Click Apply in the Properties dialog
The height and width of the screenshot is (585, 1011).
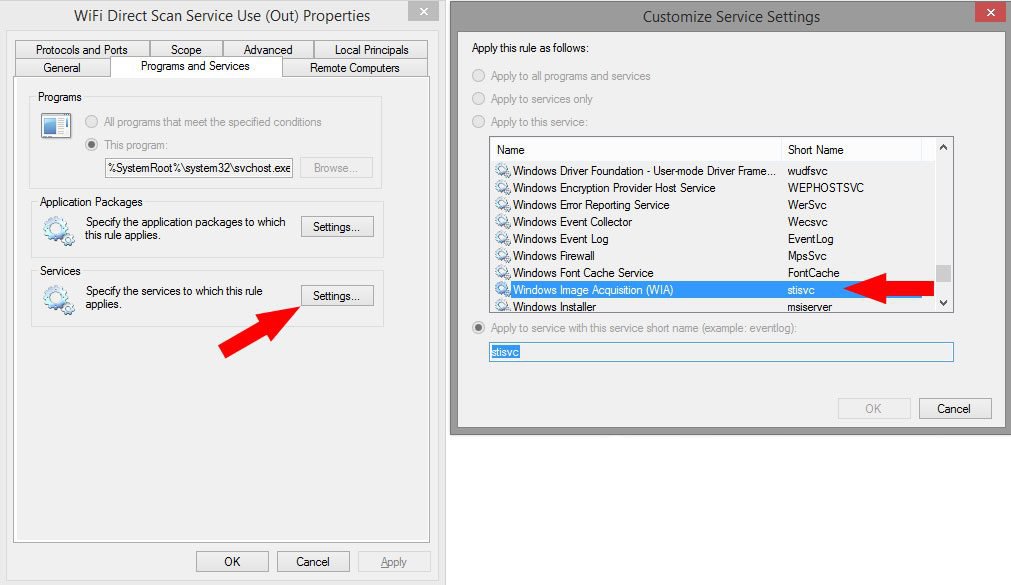(x=393, y=562)
